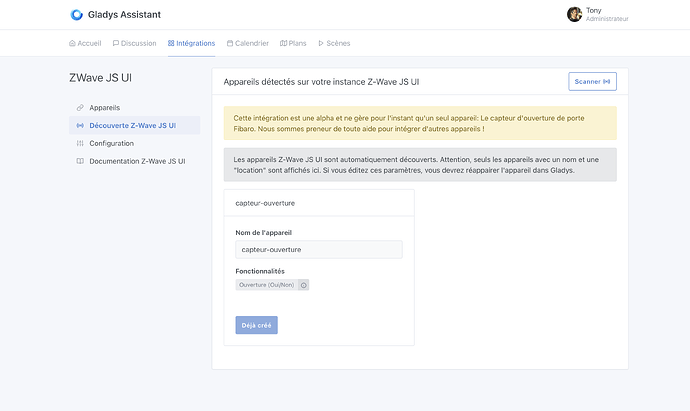Open the Tony Administrateur user menu
Viewport: 690px width, 411px height.
(x=598, y=14)
